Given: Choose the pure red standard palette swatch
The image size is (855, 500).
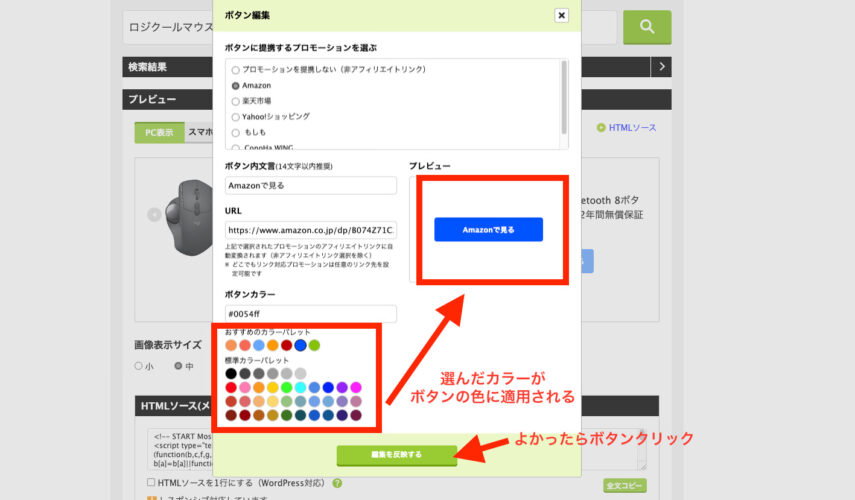Looking at the screenshot, I should (x=231, y=387).
